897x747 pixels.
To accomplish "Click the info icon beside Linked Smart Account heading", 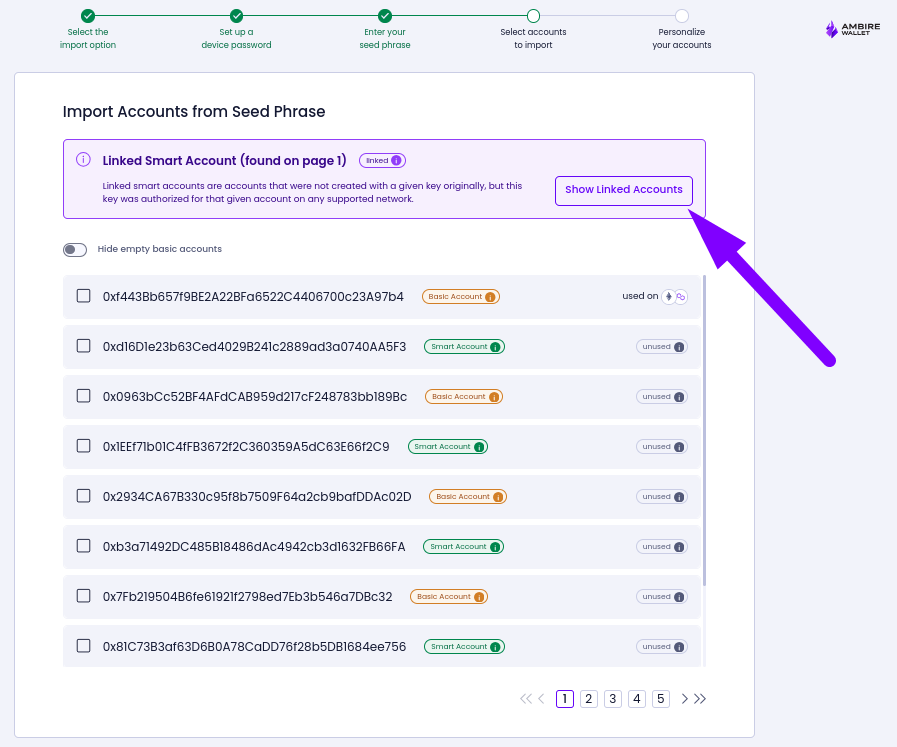I will point(83,160).
